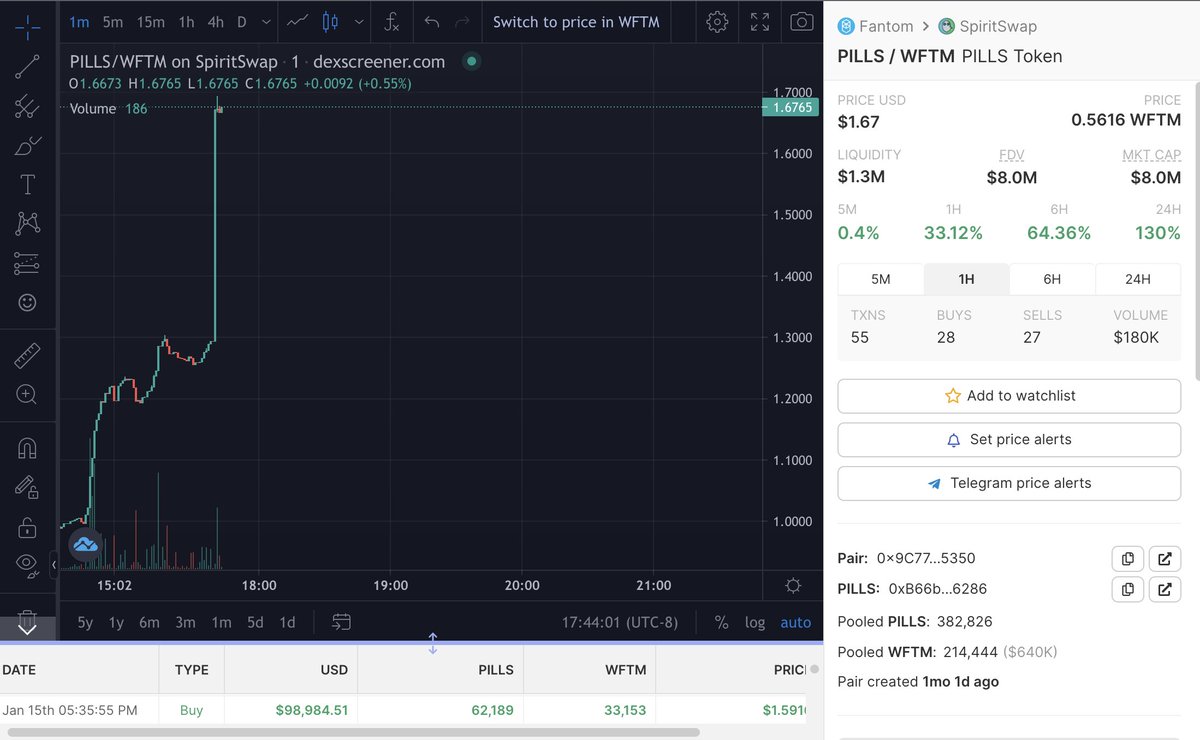Image resolution: width=1200 pixels, height=740 pixels.
Task: Open PILLS token in explorer
Action: click(1165, 589)
